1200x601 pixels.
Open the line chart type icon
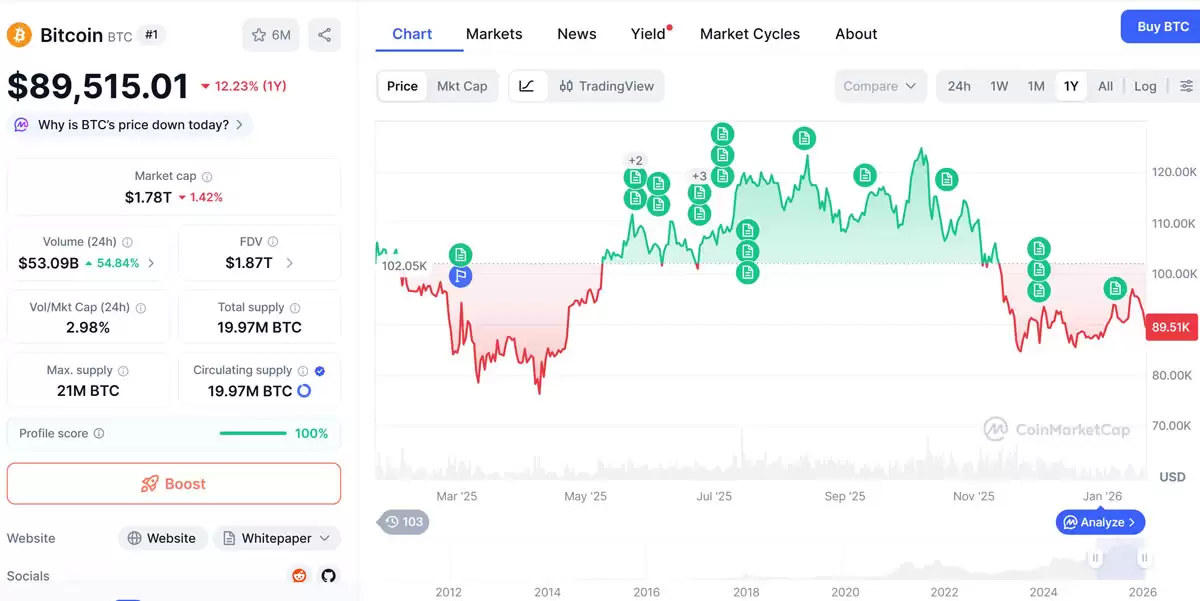pos(527,86)
